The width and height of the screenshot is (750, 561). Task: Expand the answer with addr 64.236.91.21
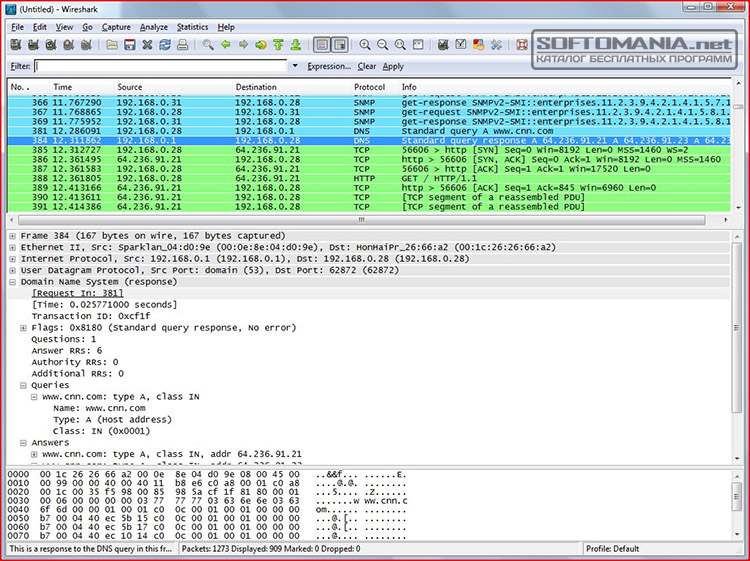coord(34,454)
